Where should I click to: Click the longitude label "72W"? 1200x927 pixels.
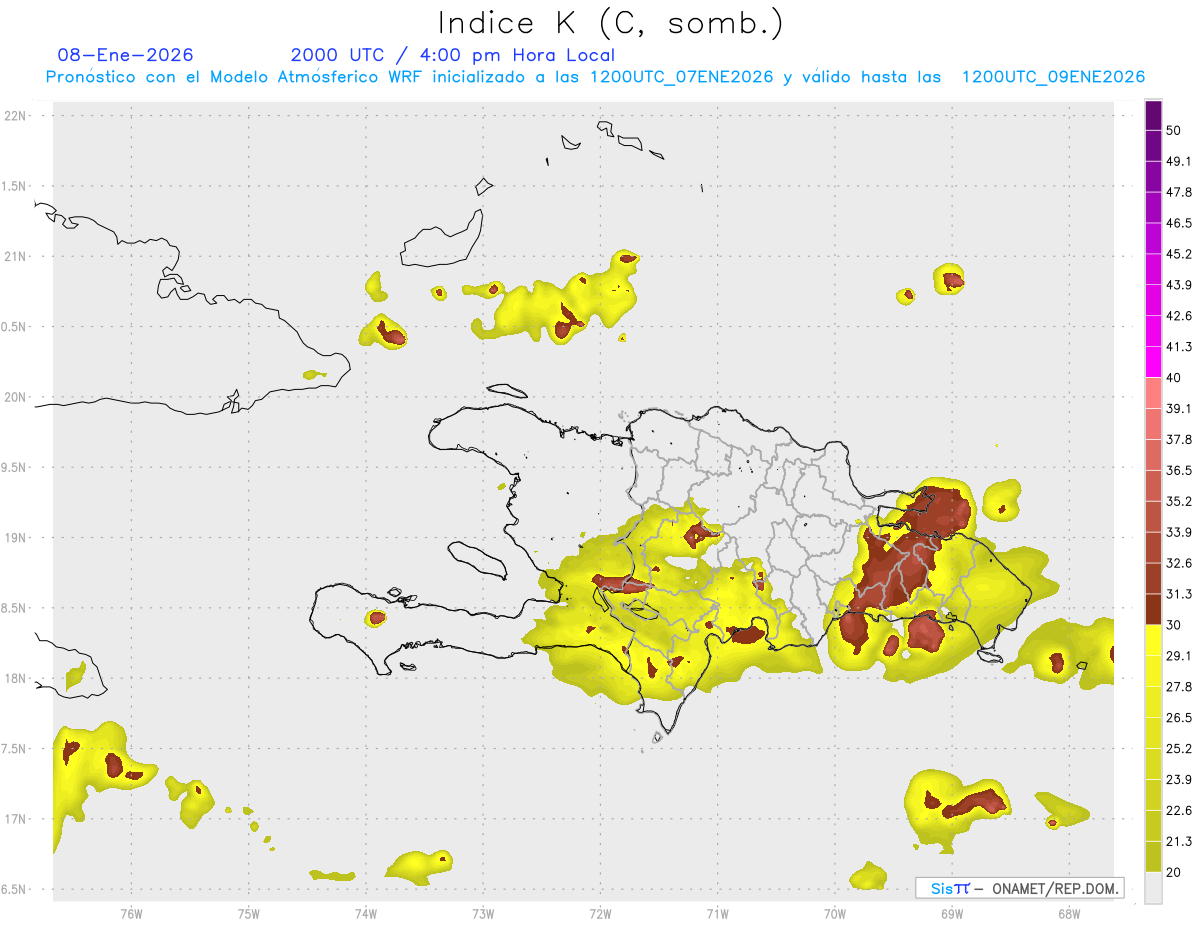[600, 915]
